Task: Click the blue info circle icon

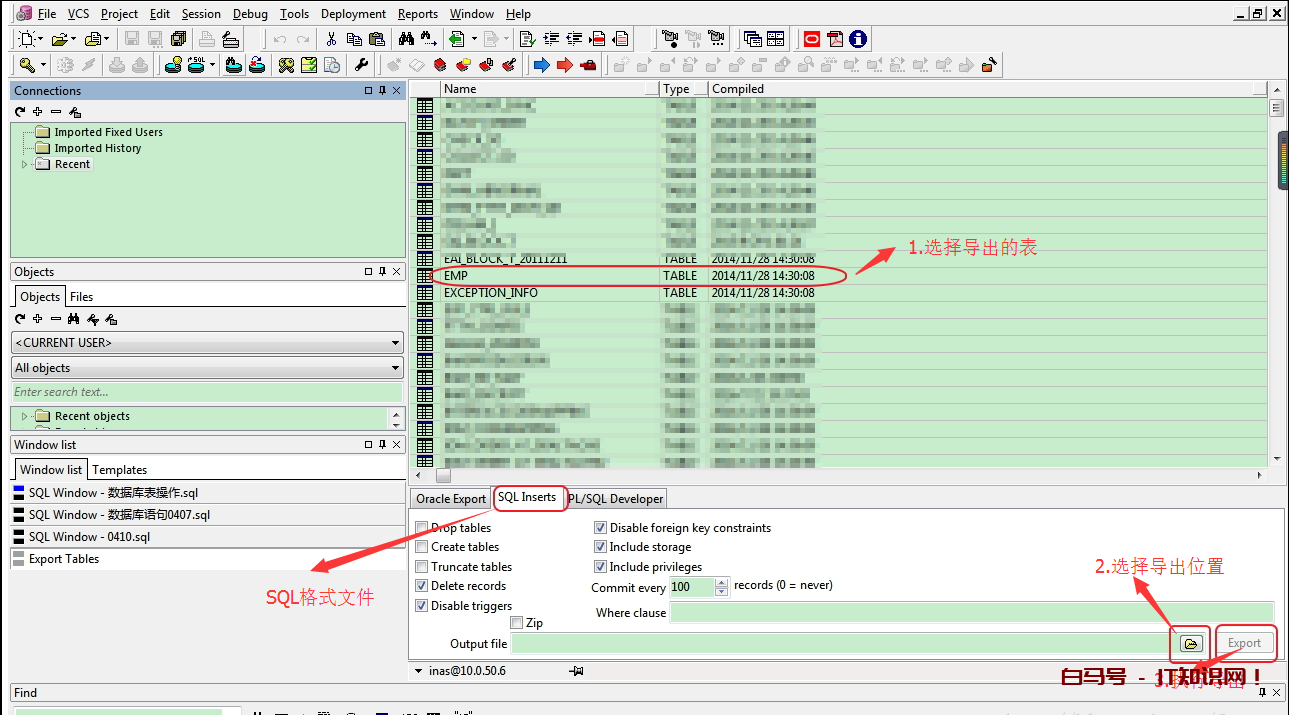Action: (857, 39)
